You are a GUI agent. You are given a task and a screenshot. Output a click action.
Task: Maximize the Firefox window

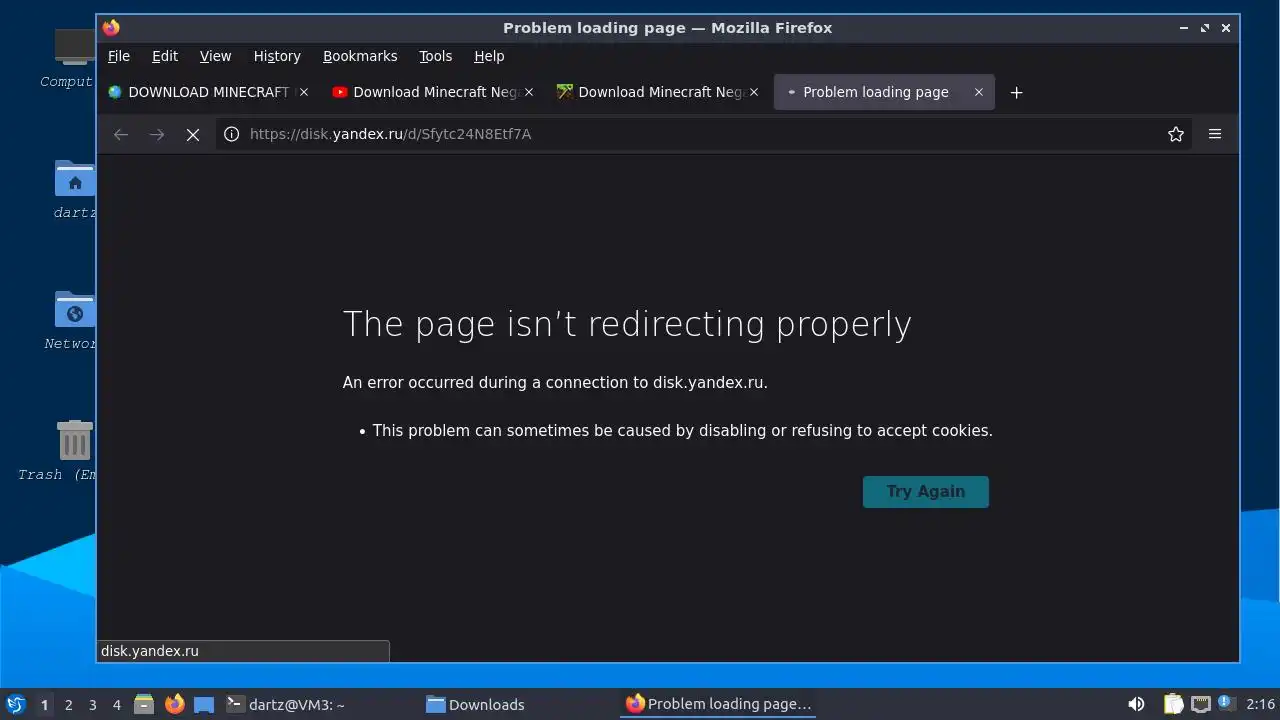(1205, 28)
